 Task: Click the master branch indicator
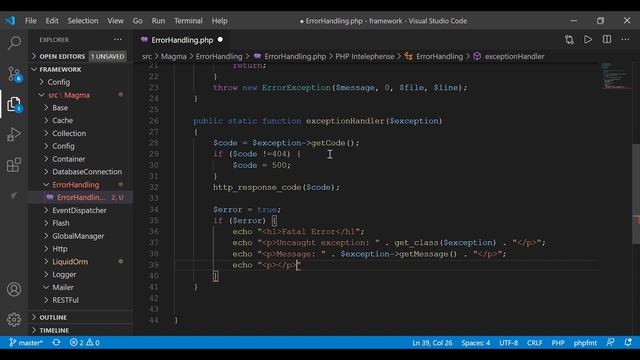pyautogui.click(x=26, y=342)
